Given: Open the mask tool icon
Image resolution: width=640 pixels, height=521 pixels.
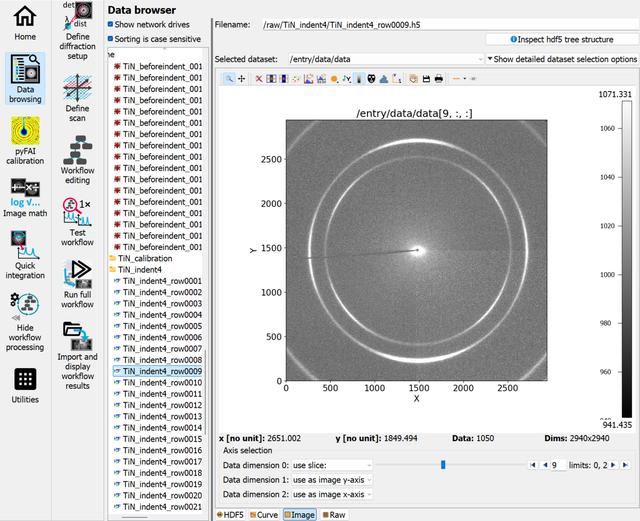Looking at the screenshot, I should (x=371, y=78).
